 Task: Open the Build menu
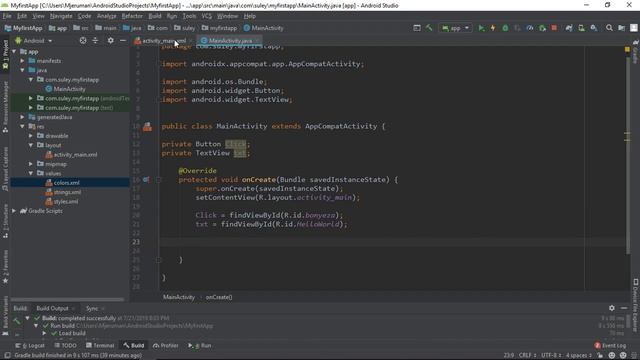[155, 16]
